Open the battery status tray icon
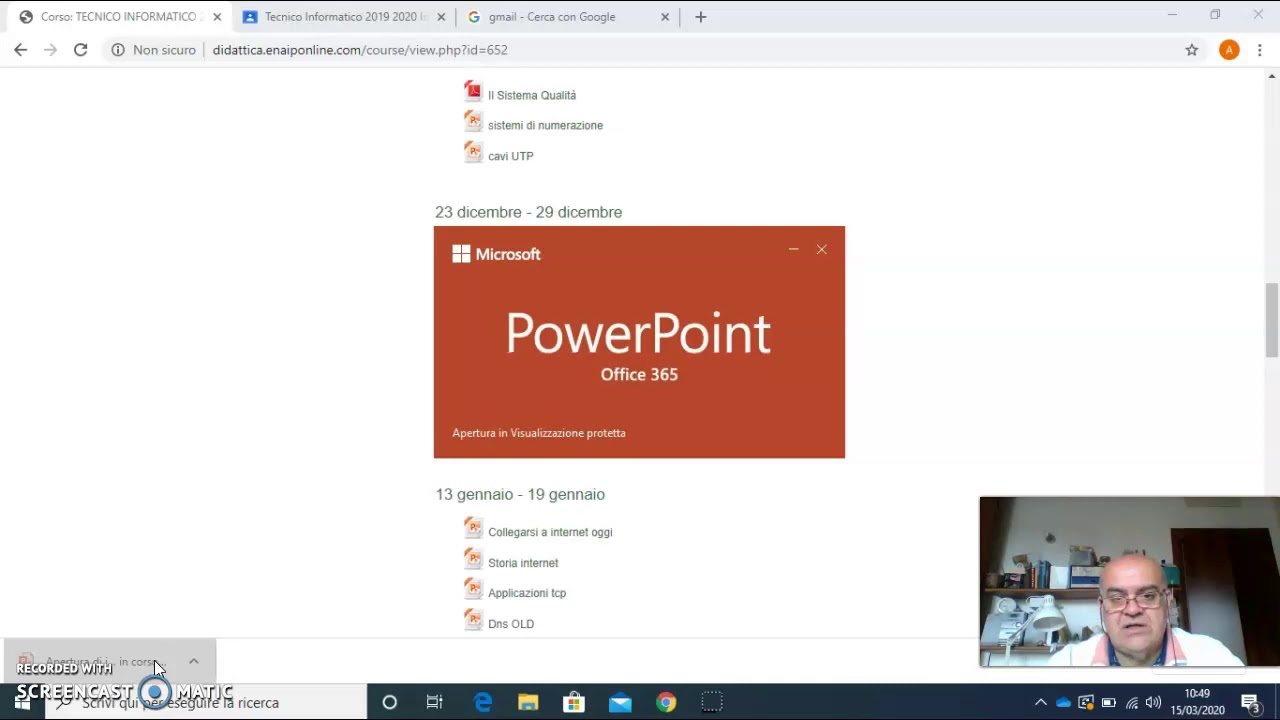The image size is (1280, 720). tap(1108, 702)
